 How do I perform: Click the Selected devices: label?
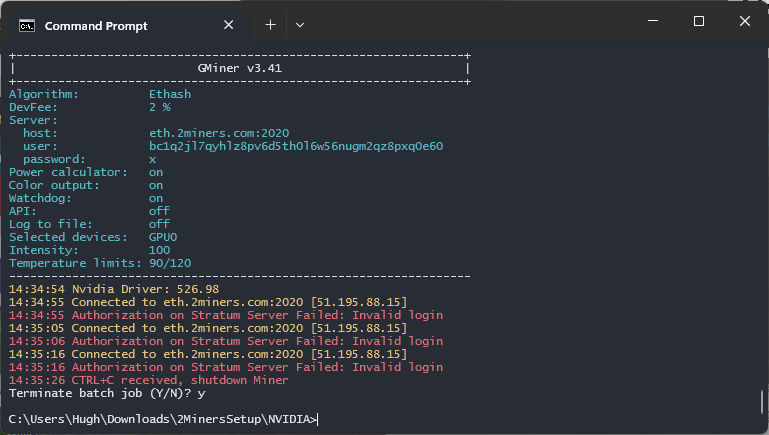68,237
